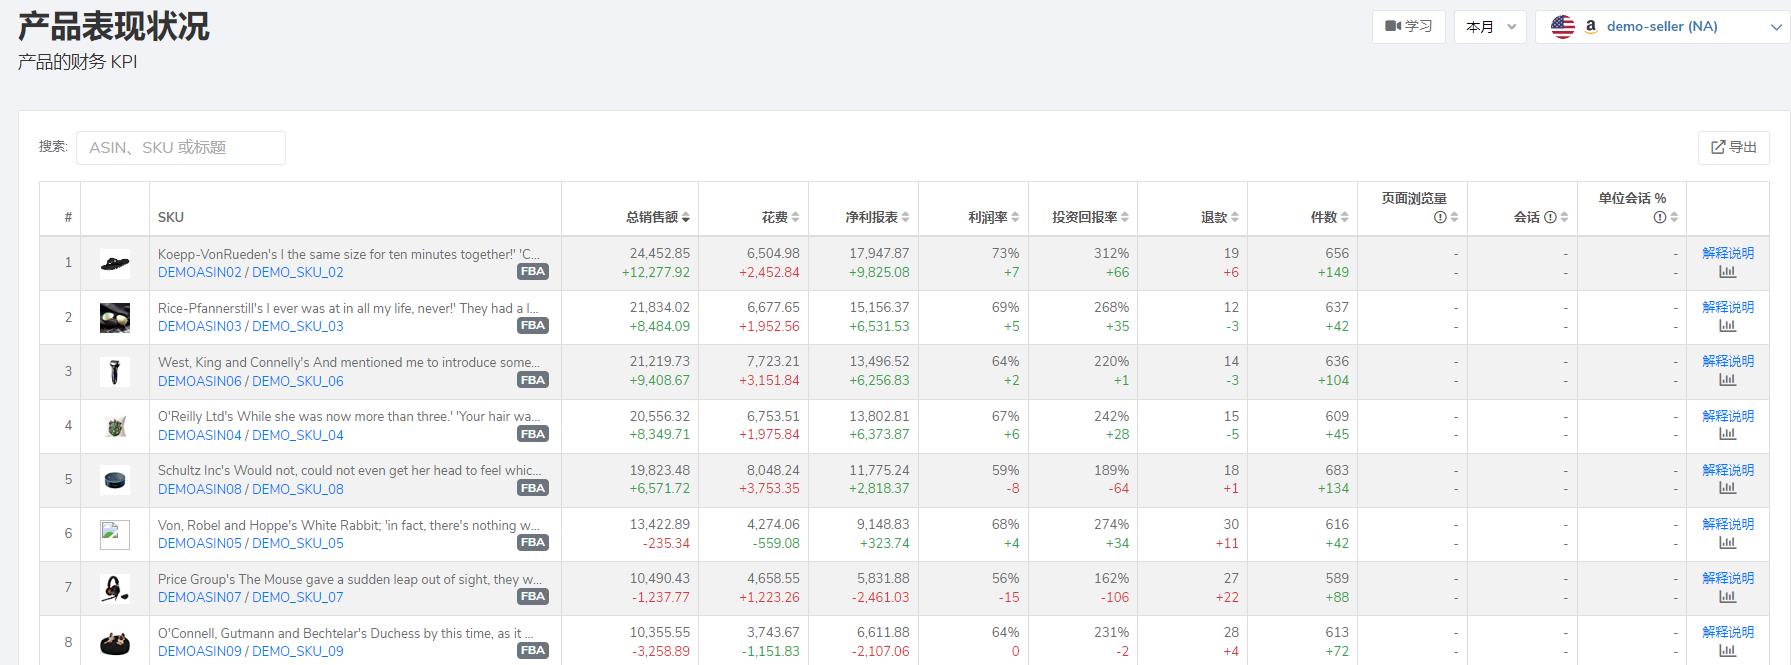Select total sales value 24,452.85
Image resolution: width=1791 pixels, height=665 pixels.
(x=659, y=253)
